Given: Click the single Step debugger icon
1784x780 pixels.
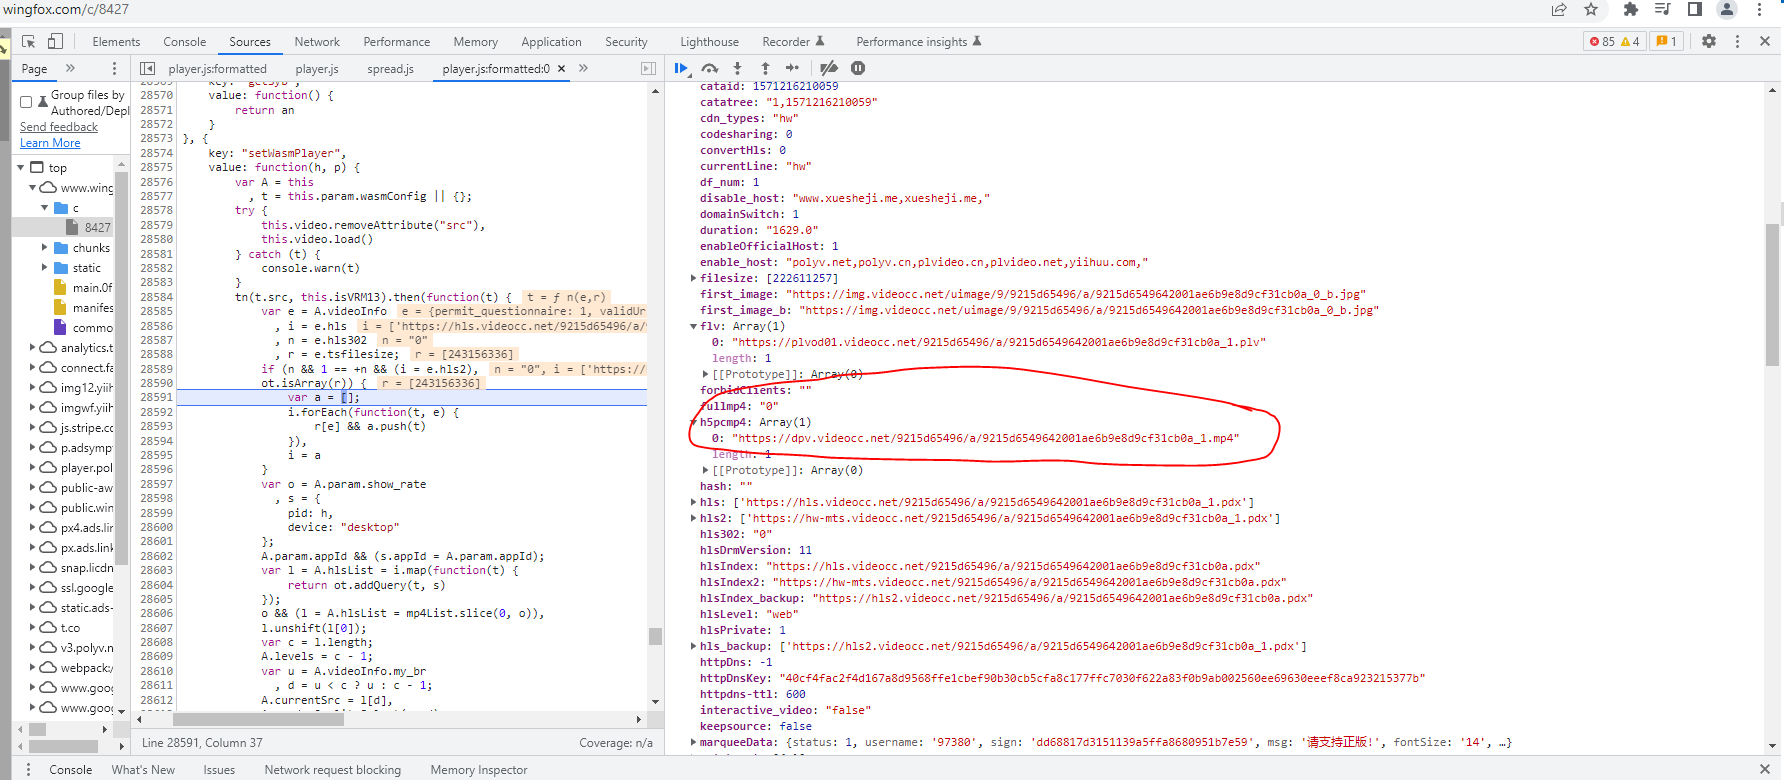Looking at the screenshot, I should tap(792, 68).
